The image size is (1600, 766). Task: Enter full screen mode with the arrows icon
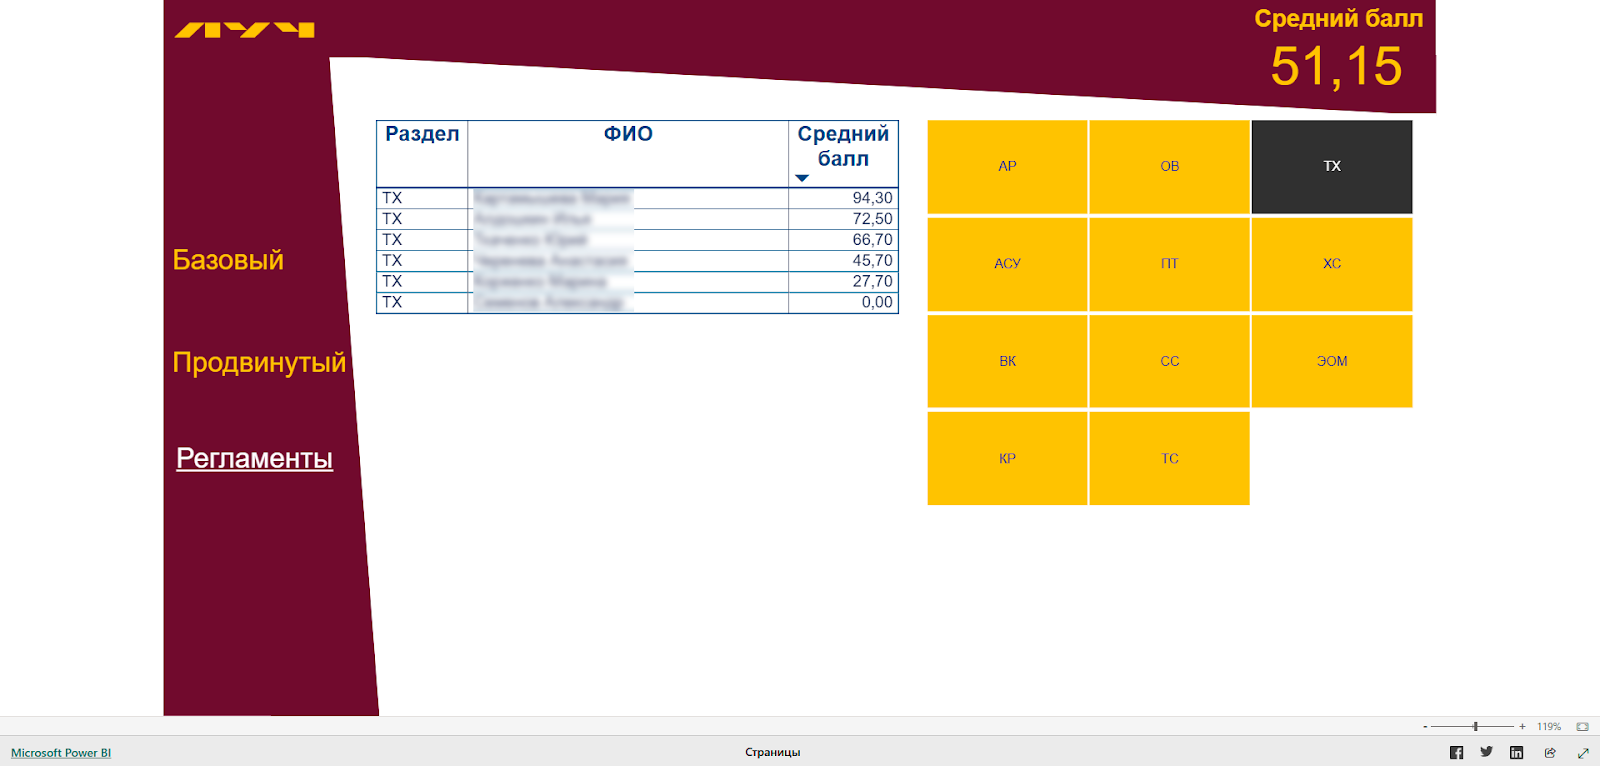[x=1583, y=753]
